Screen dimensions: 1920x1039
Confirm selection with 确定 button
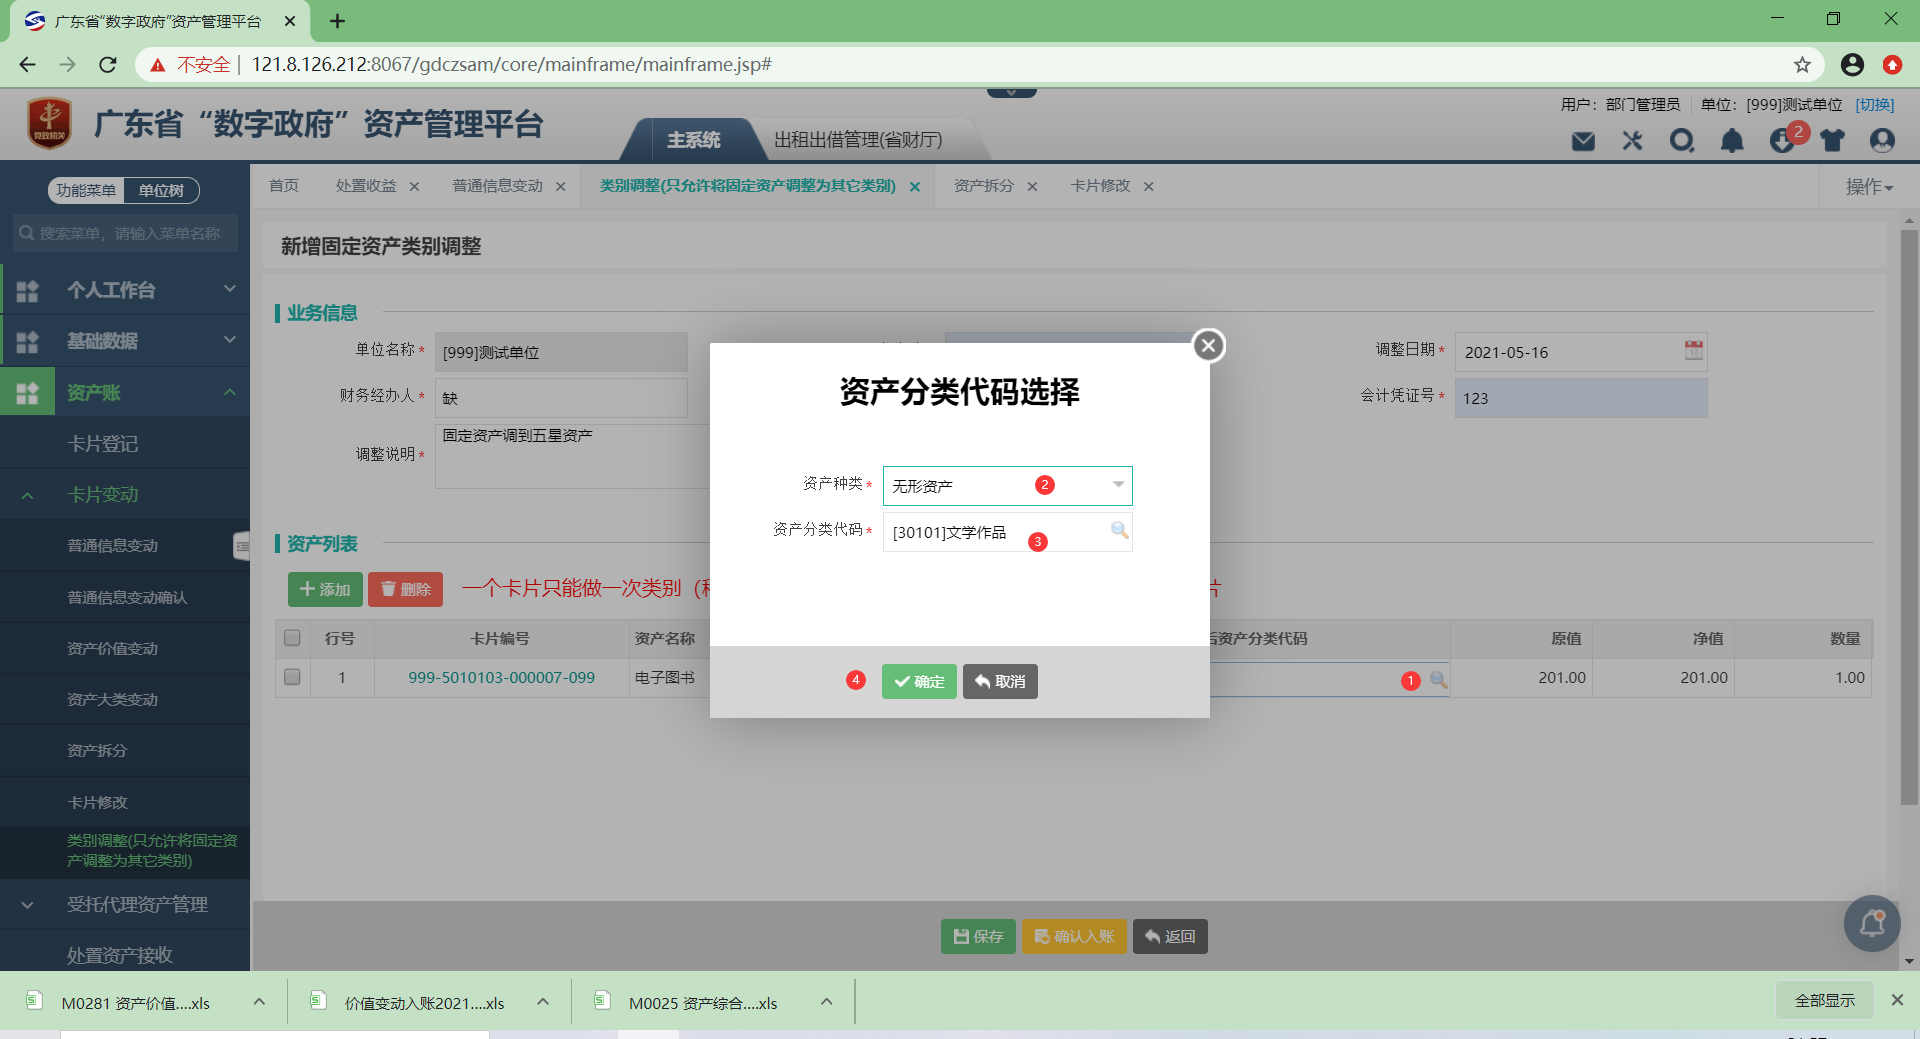coord(919,681)
